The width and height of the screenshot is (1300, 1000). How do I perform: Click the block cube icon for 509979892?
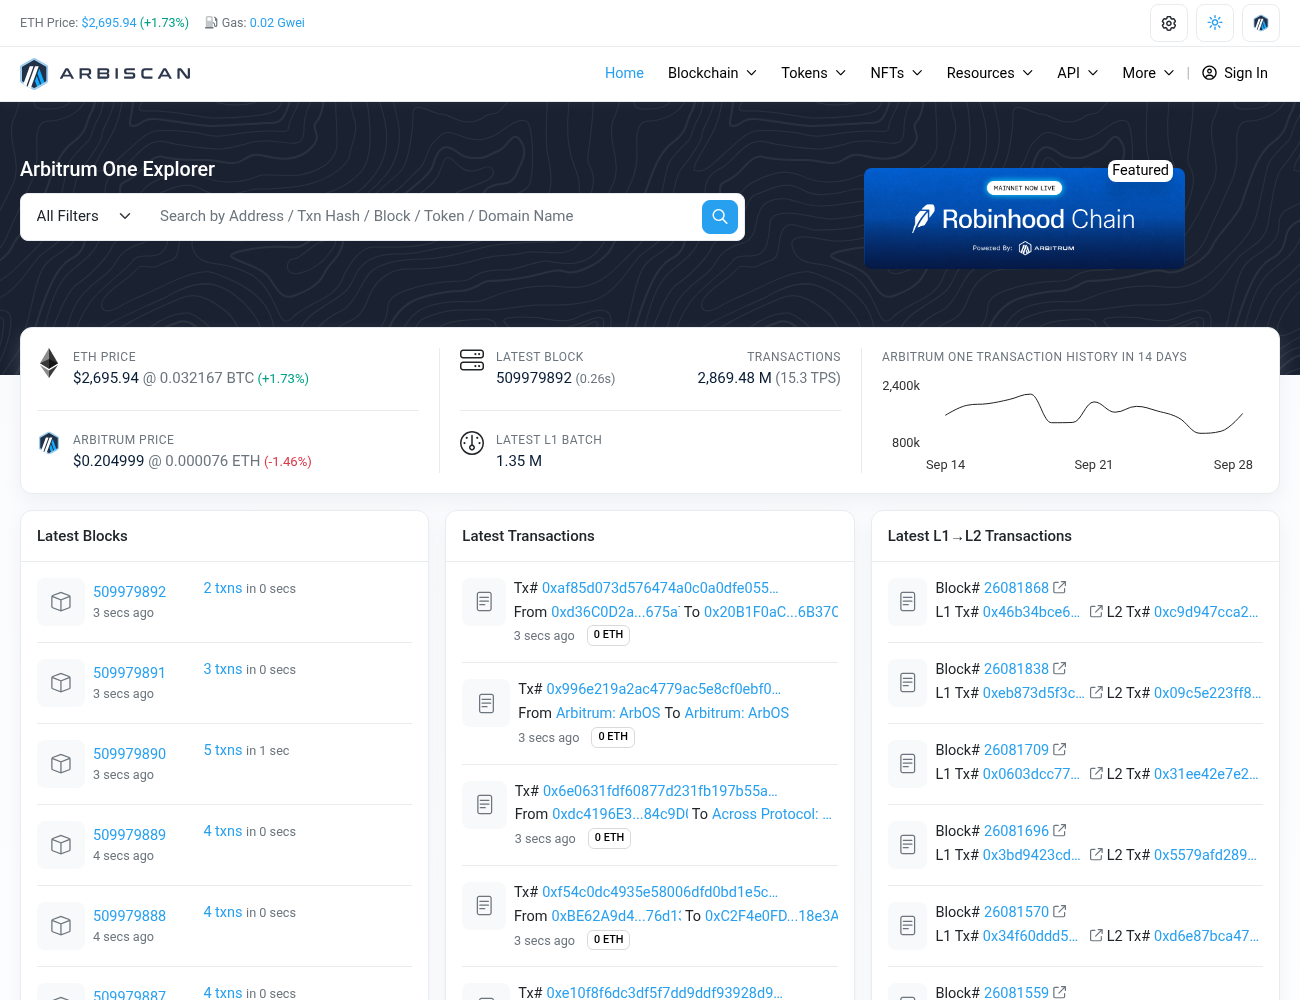coord(61,602)
